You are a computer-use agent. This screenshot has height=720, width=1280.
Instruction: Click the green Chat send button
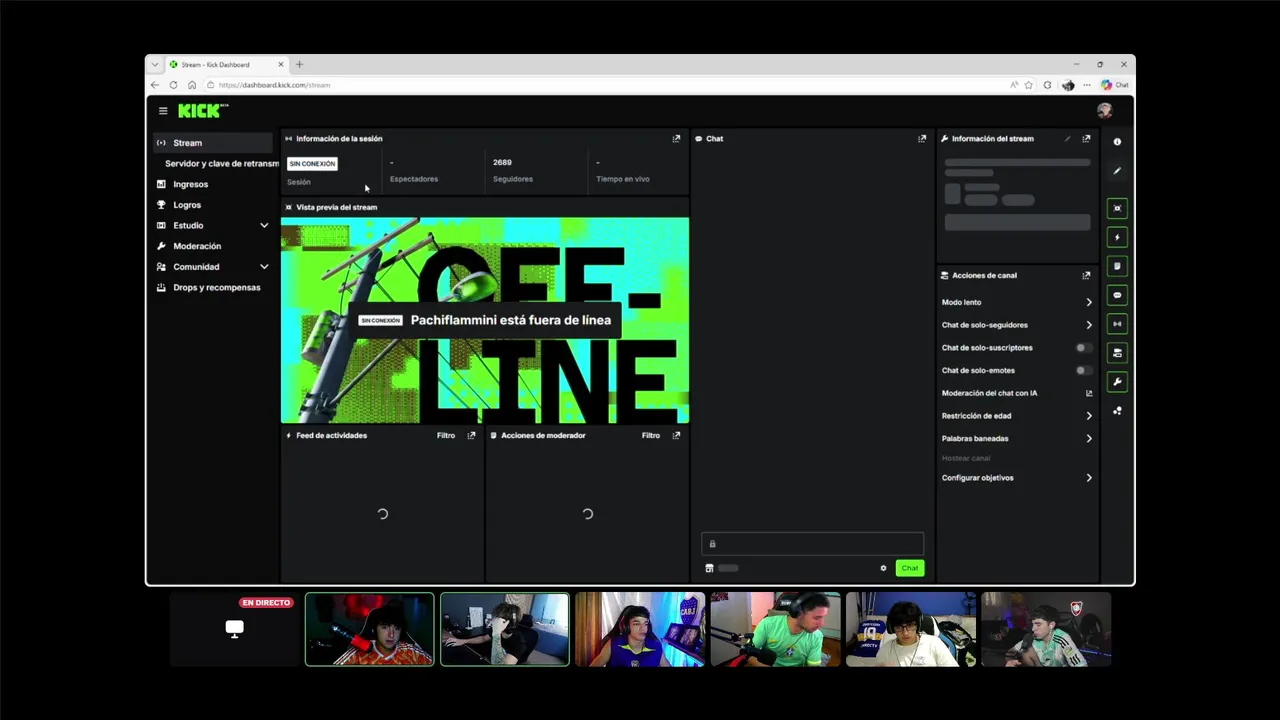click(909, 568)
